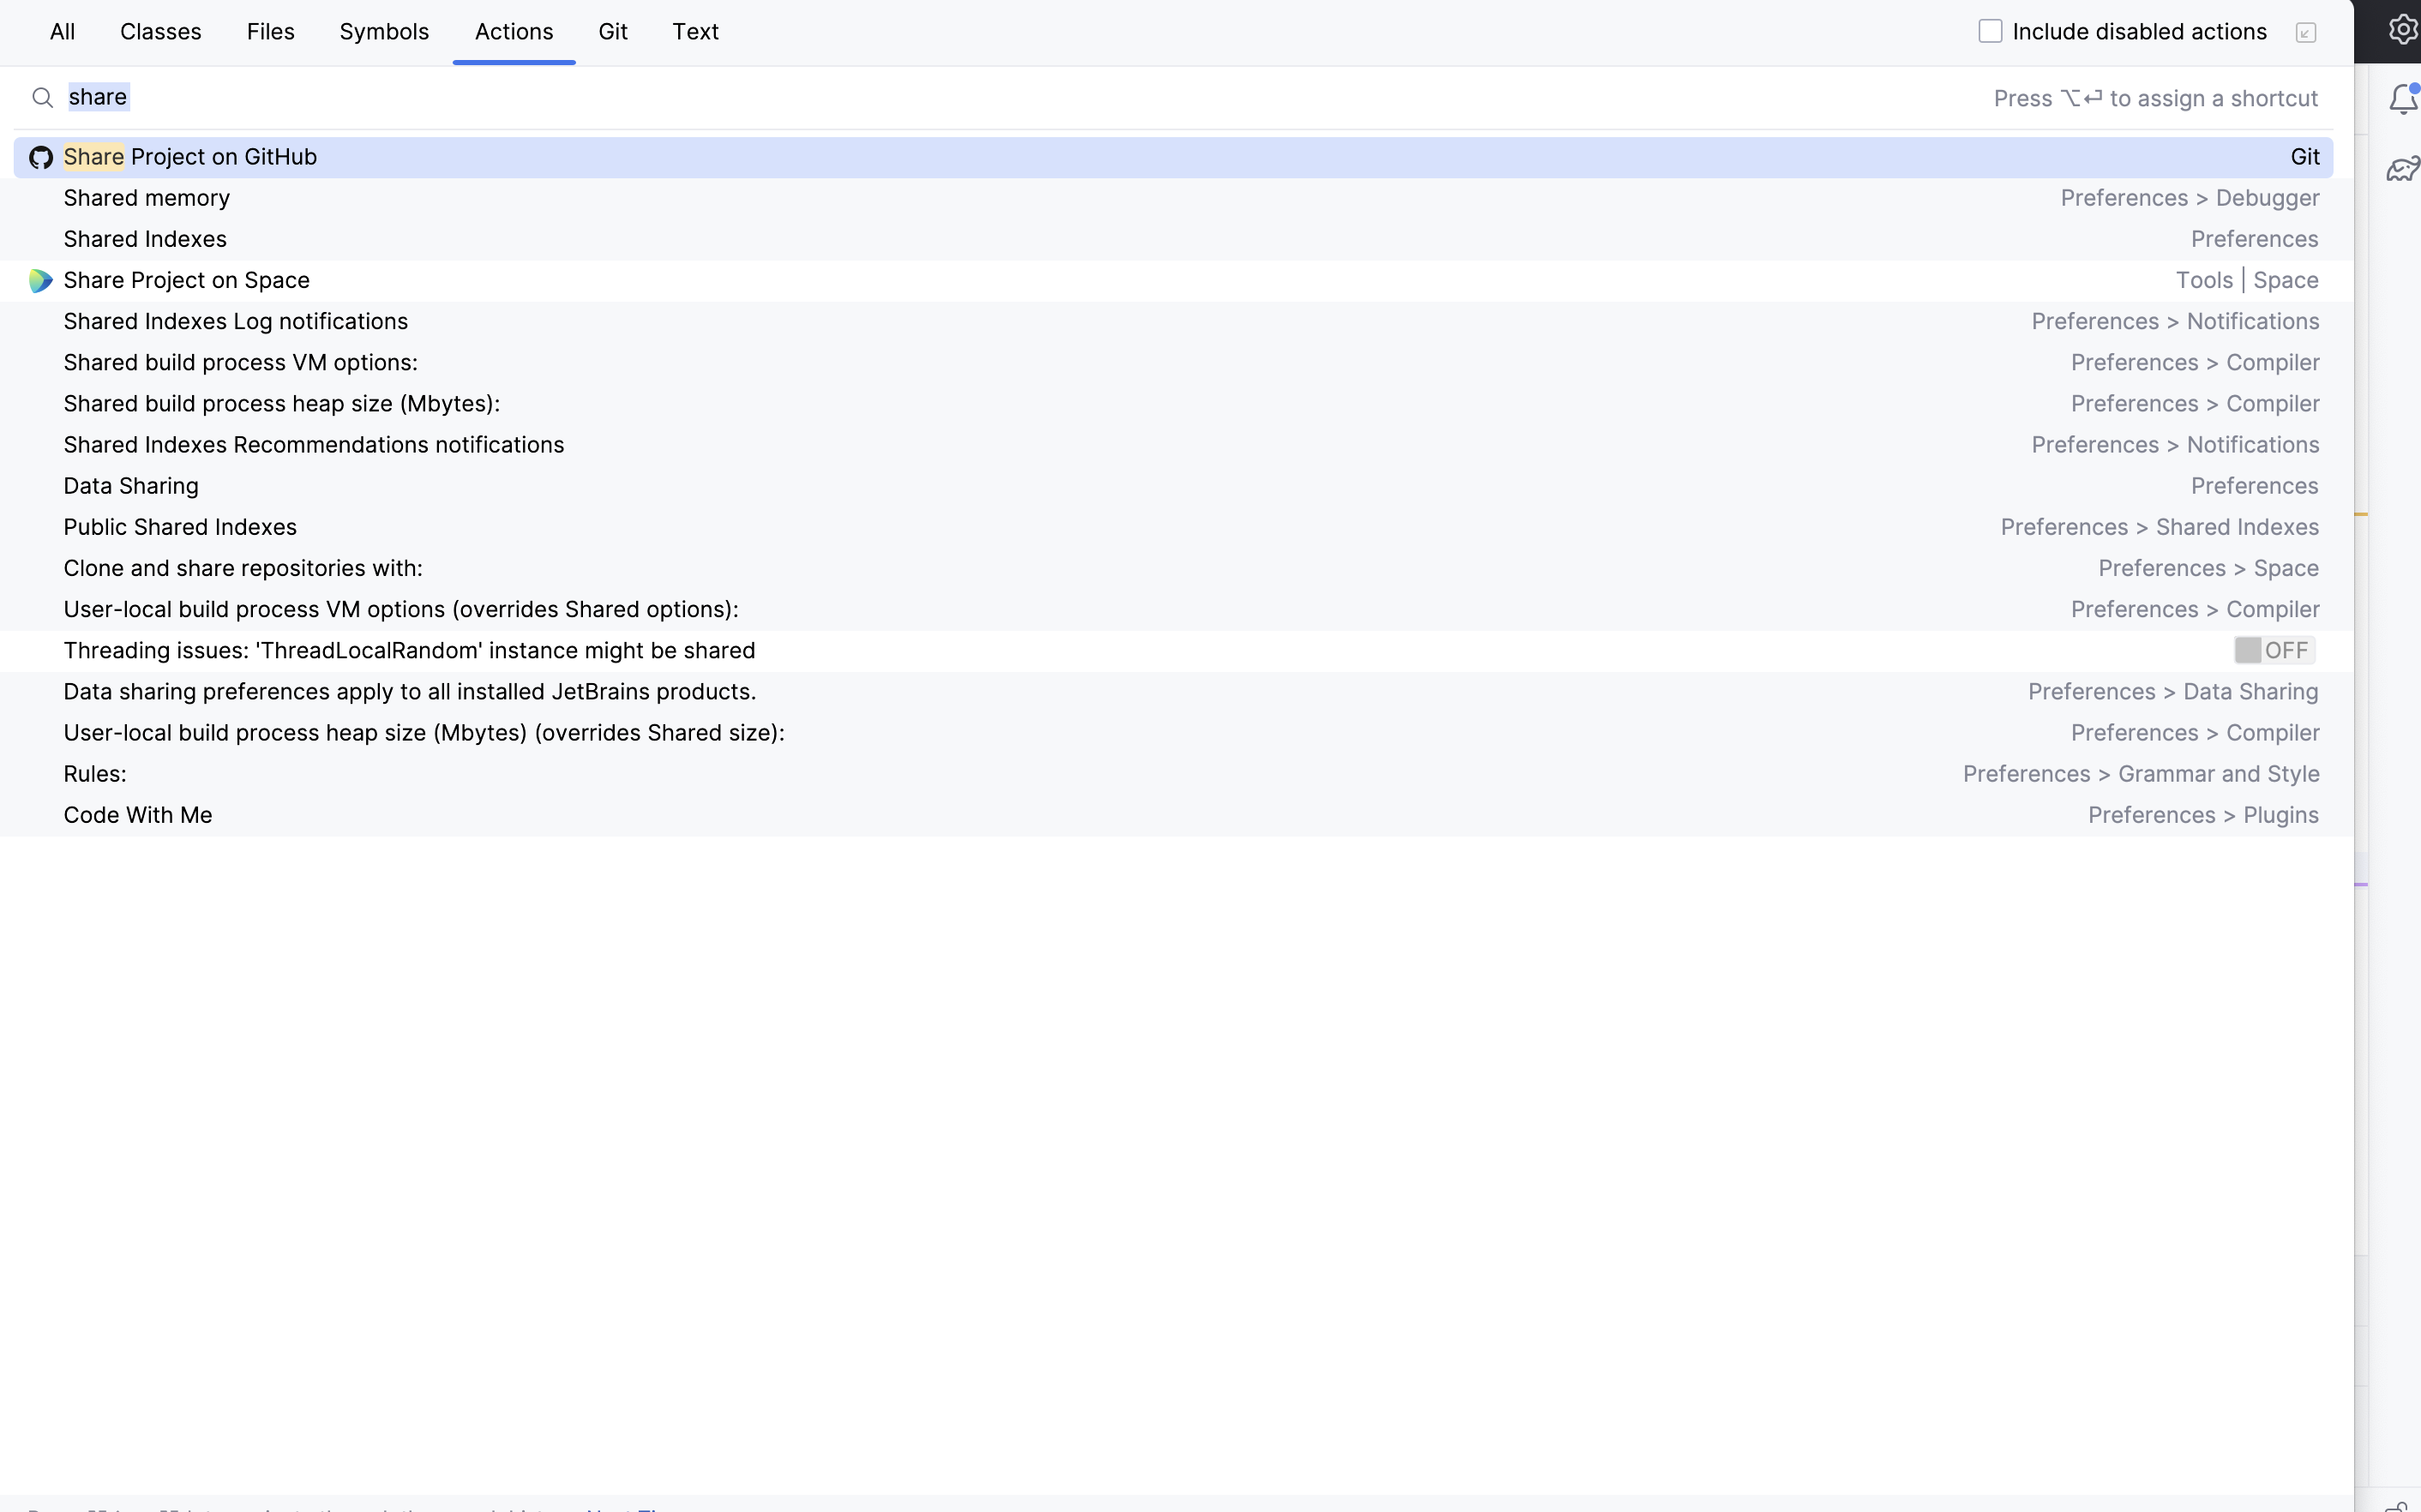The image size is (2421, 1512).
Task: Select Shared memory debugger result
Action: (147, 198)
